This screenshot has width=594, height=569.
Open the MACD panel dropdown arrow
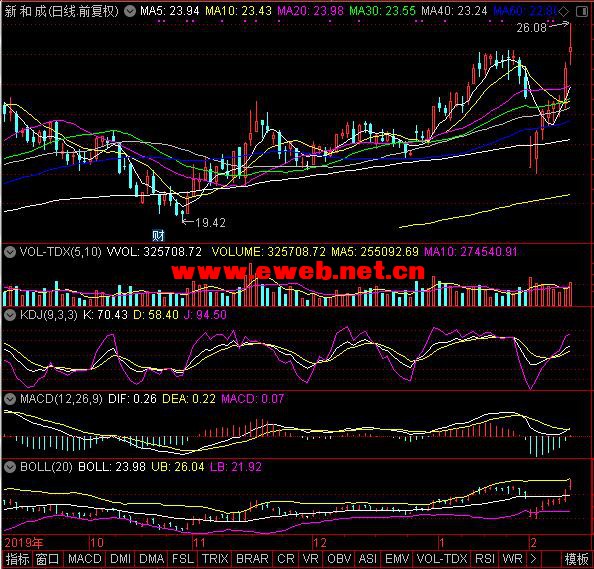point(9,399)
